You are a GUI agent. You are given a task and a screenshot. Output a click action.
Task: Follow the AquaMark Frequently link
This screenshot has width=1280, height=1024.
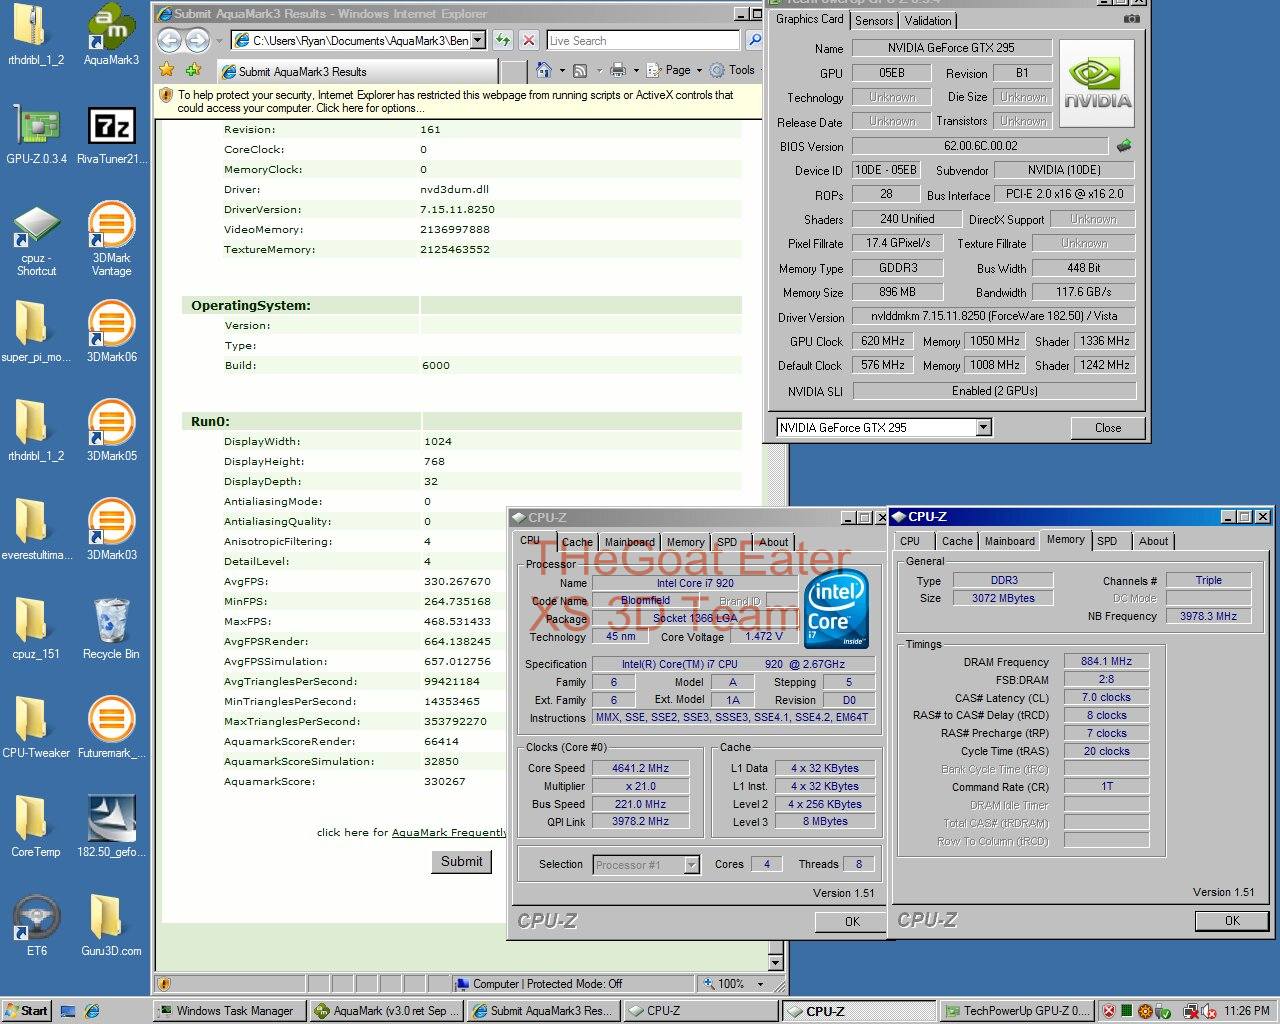tap(449, 832)
